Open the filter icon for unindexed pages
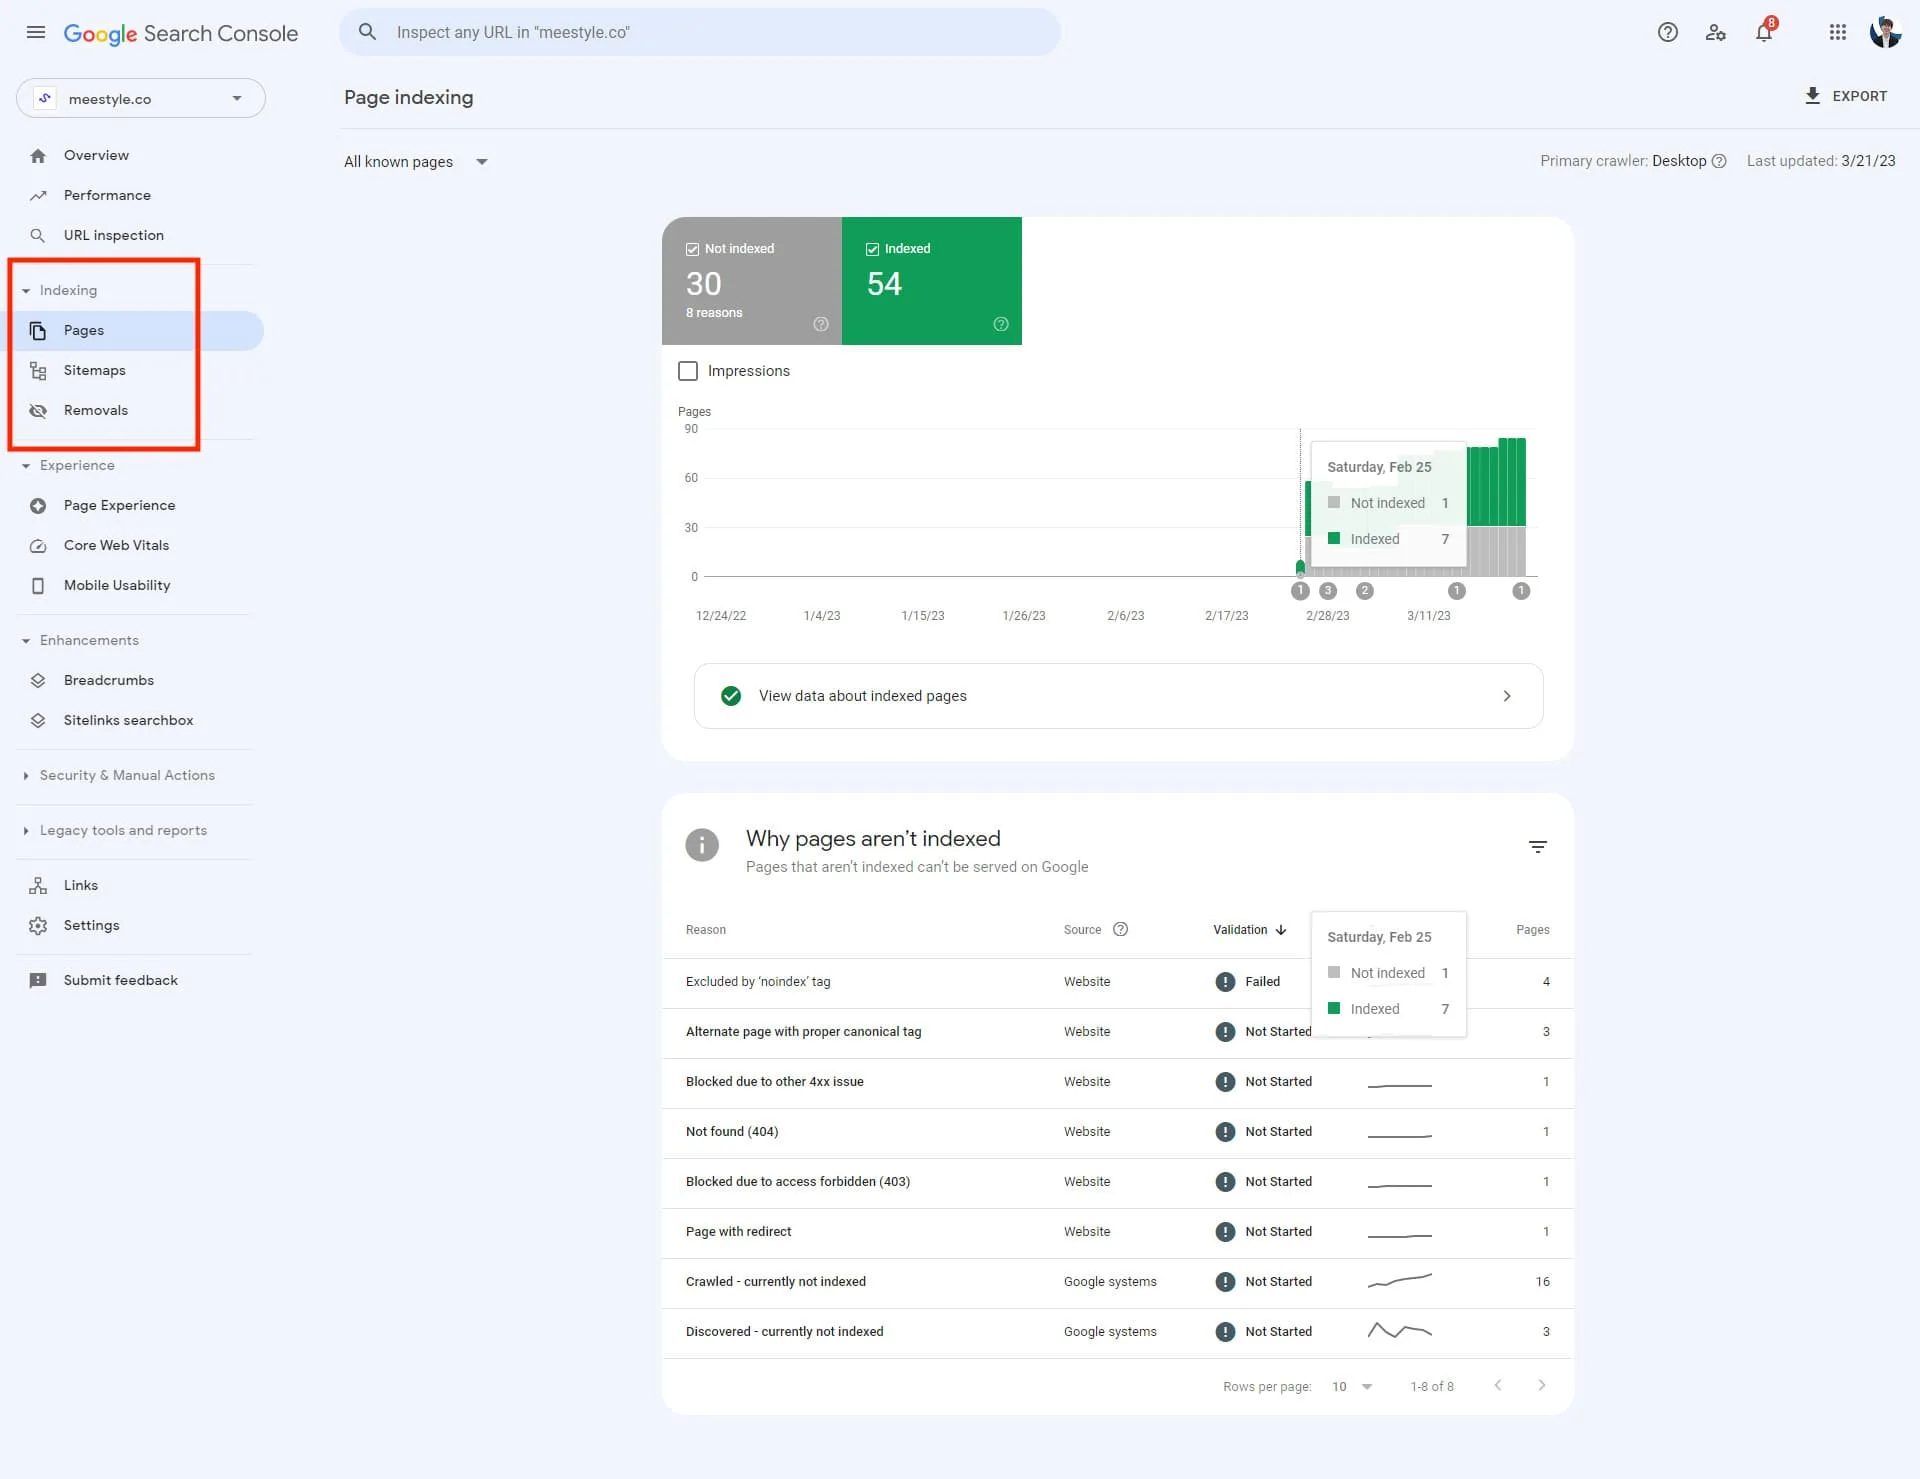 1537,846
